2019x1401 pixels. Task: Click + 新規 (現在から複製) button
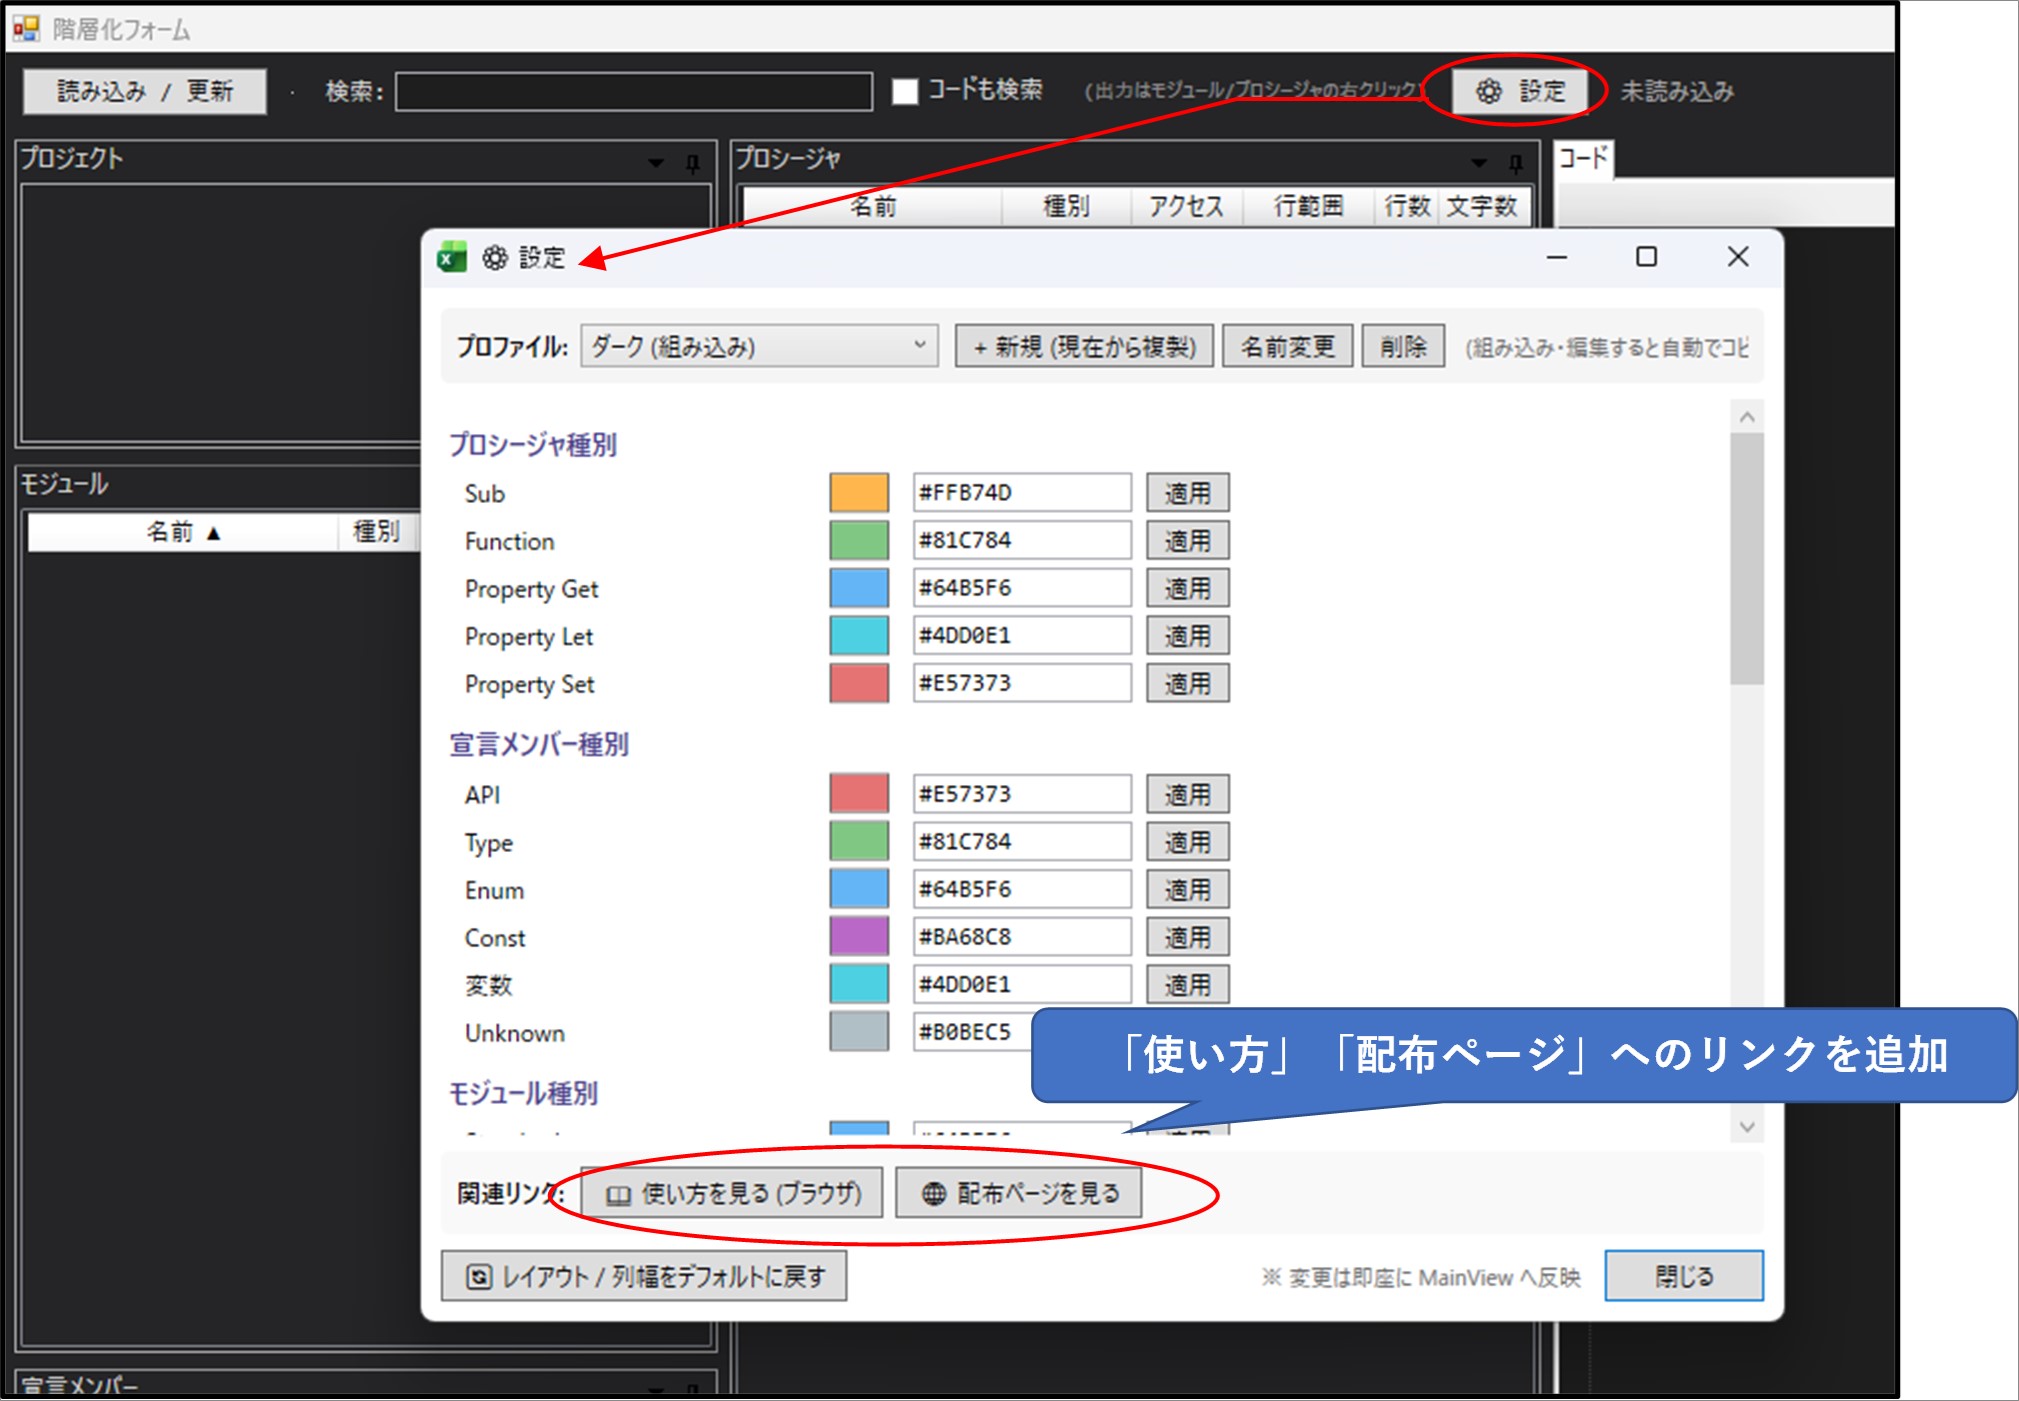click(1084, 346)
